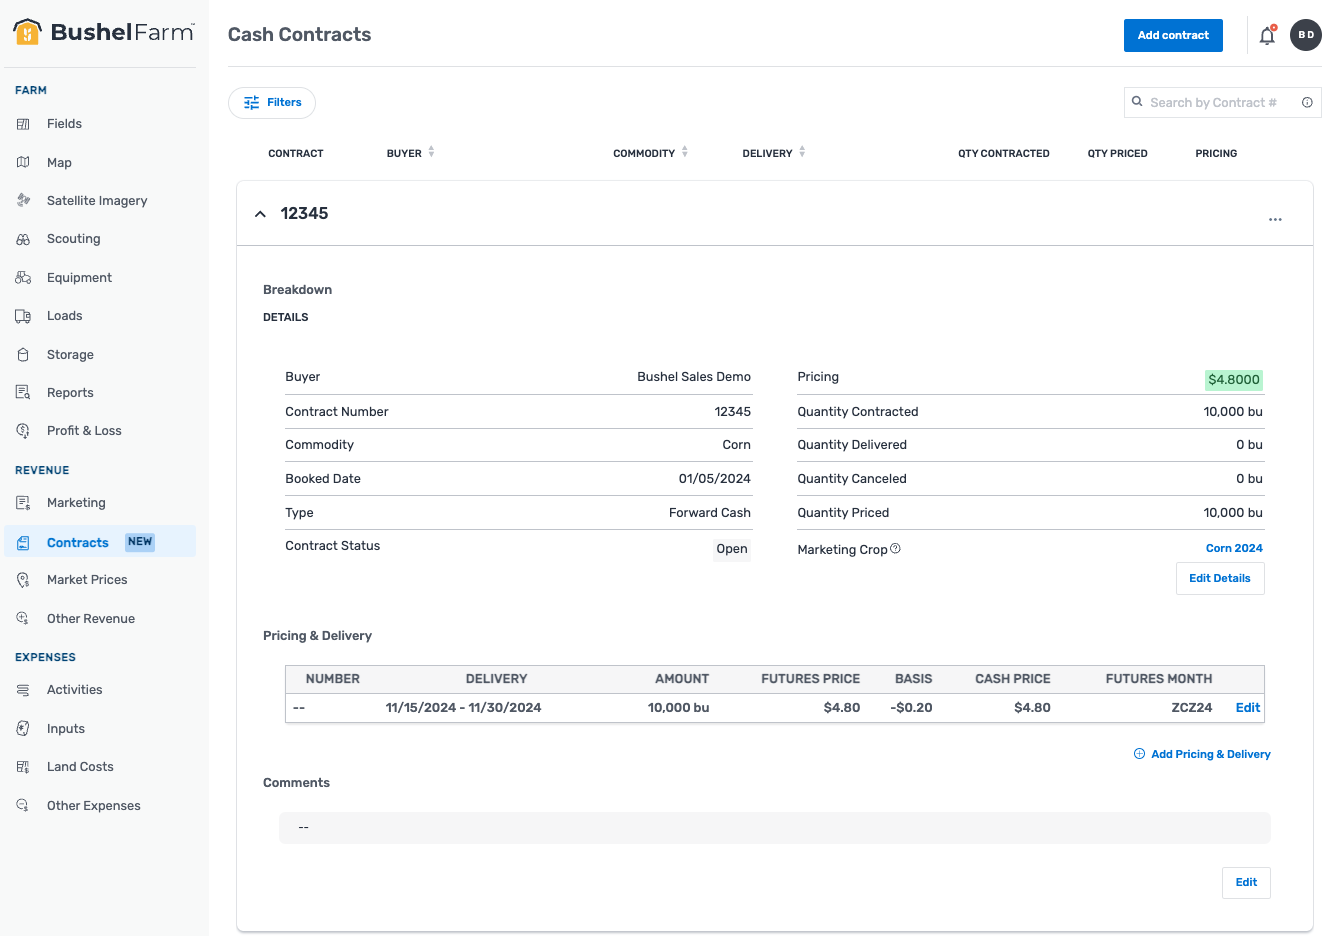Click the Reports icon
Screen dimensions: 1343x936
point(23,392)
